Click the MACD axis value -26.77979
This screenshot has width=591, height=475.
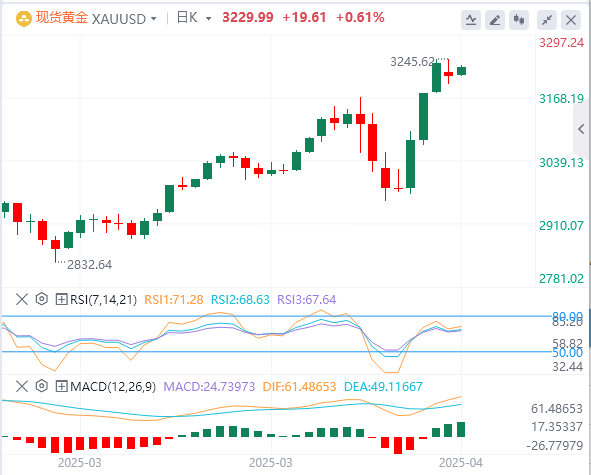[556, 446]
